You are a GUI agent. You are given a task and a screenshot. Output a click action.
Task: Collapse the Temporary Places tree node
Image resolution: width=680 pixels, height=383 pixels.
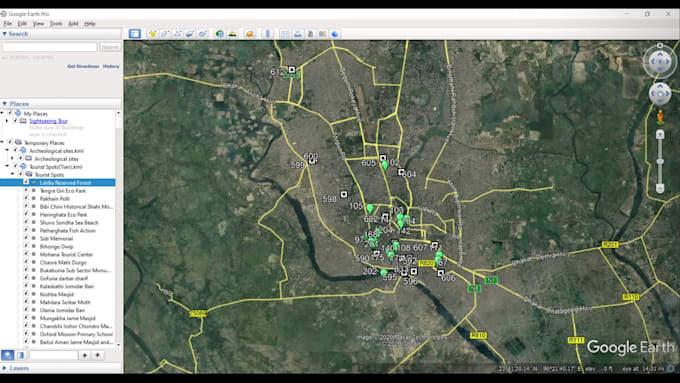click(x=2, y=142)
